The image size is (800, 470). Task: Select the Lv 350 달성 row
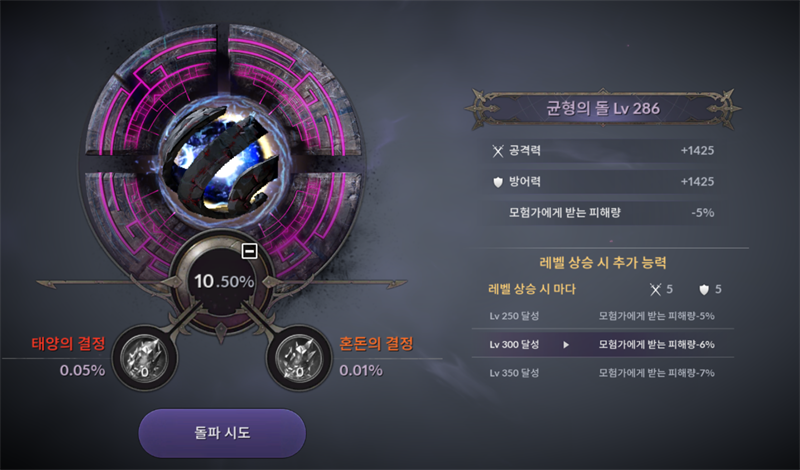pos(603,373)
